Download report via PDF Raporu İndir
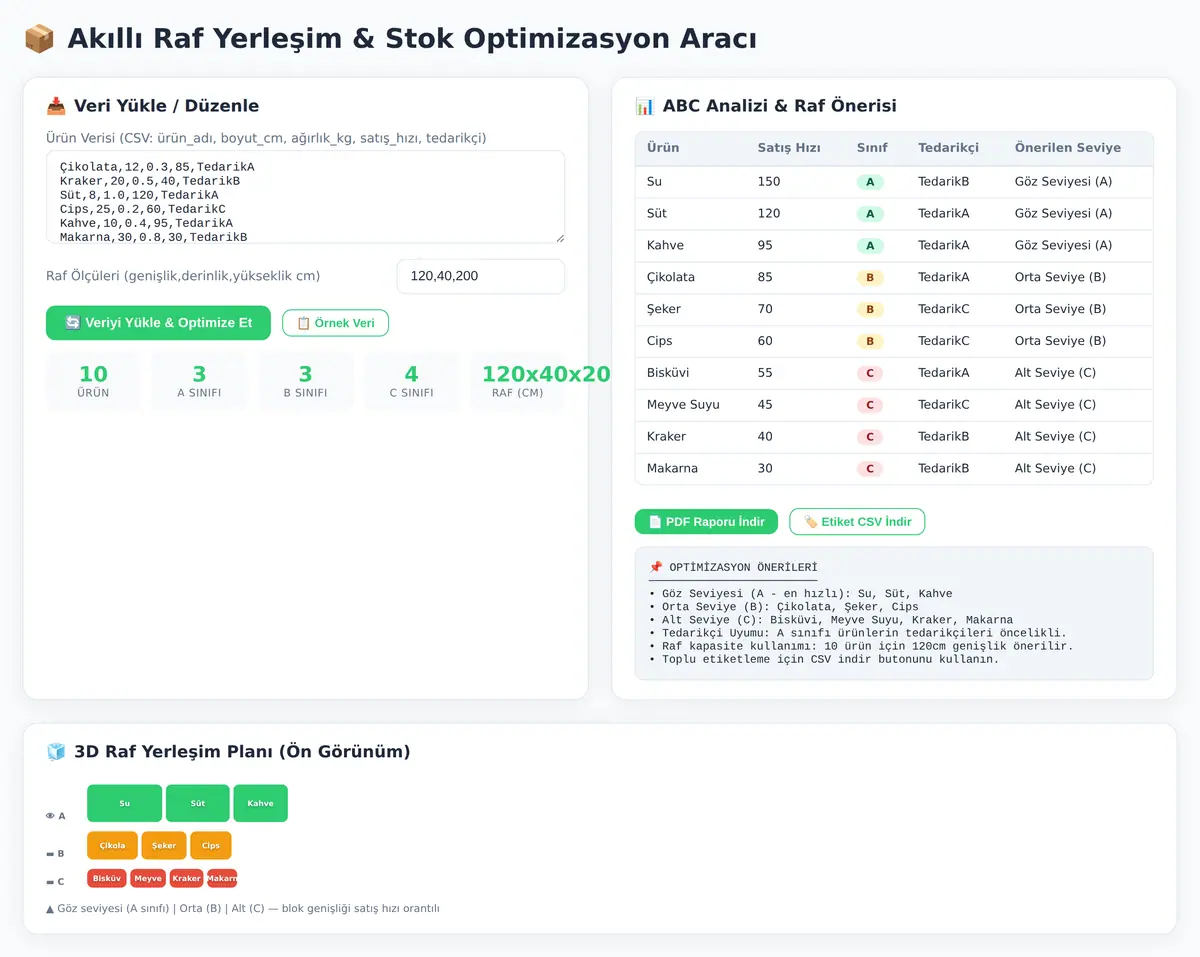1200x957 pixels. tap(706, 522)
